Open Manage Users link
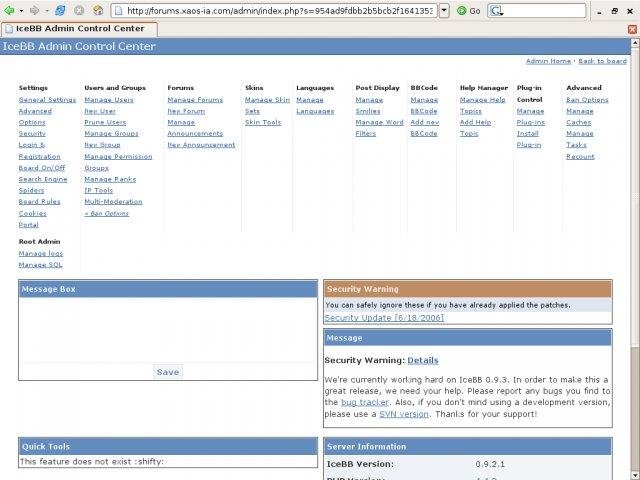The image size is (640, 480). coord(109,100)
